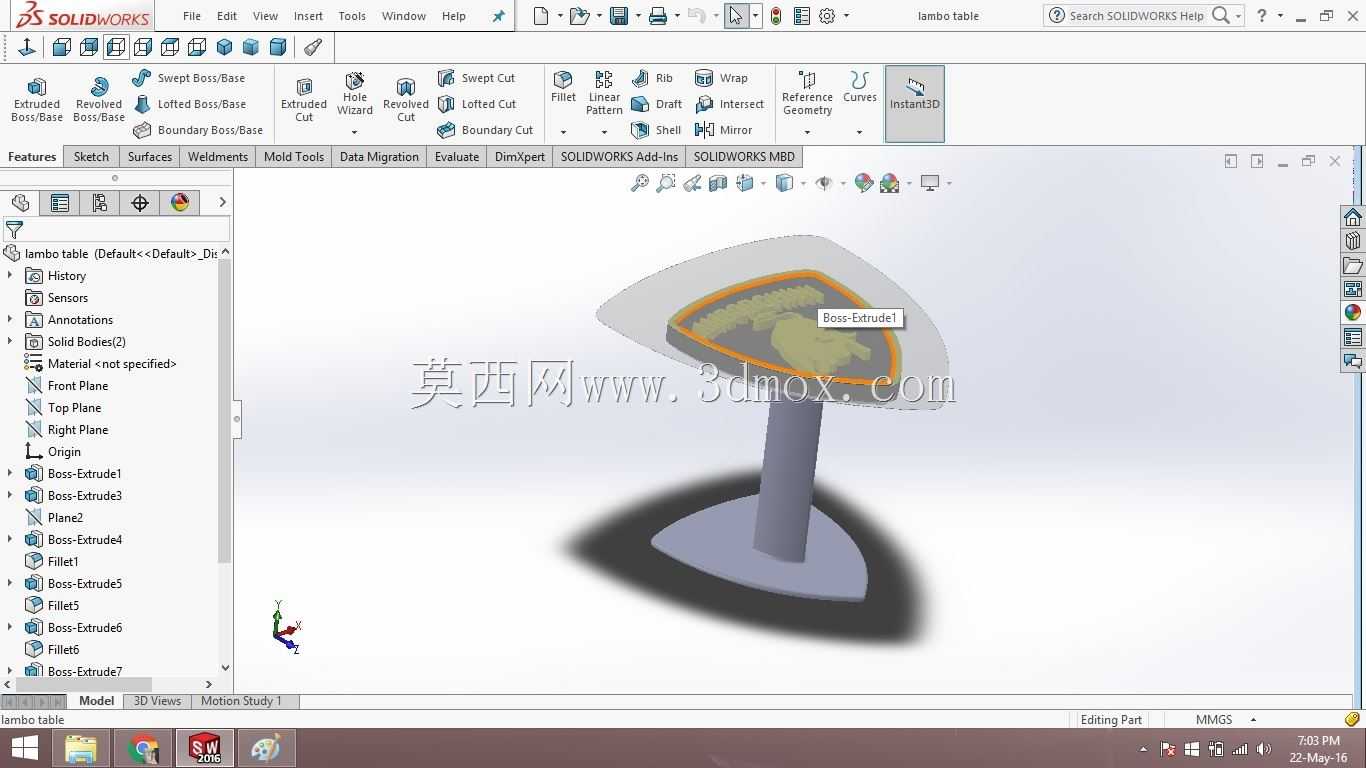Open the Curves tool

(860, 88)
